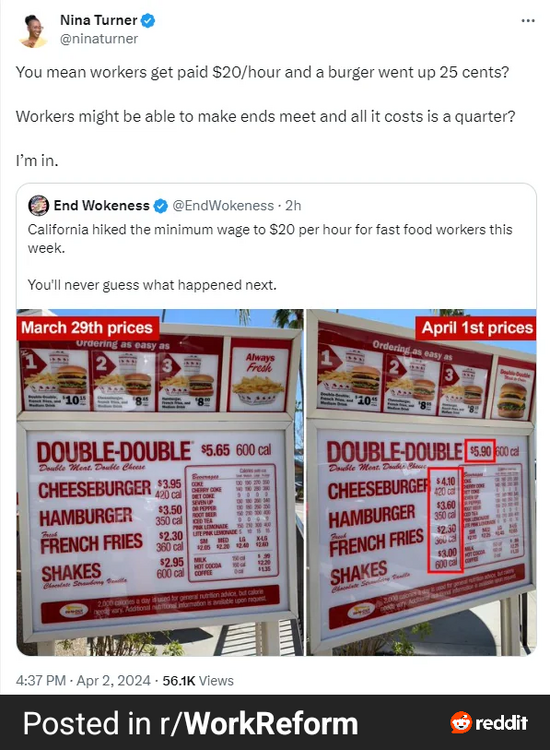
Task: Click the 2h quoted tweet timestamp
Action: [x=293, y=206]
